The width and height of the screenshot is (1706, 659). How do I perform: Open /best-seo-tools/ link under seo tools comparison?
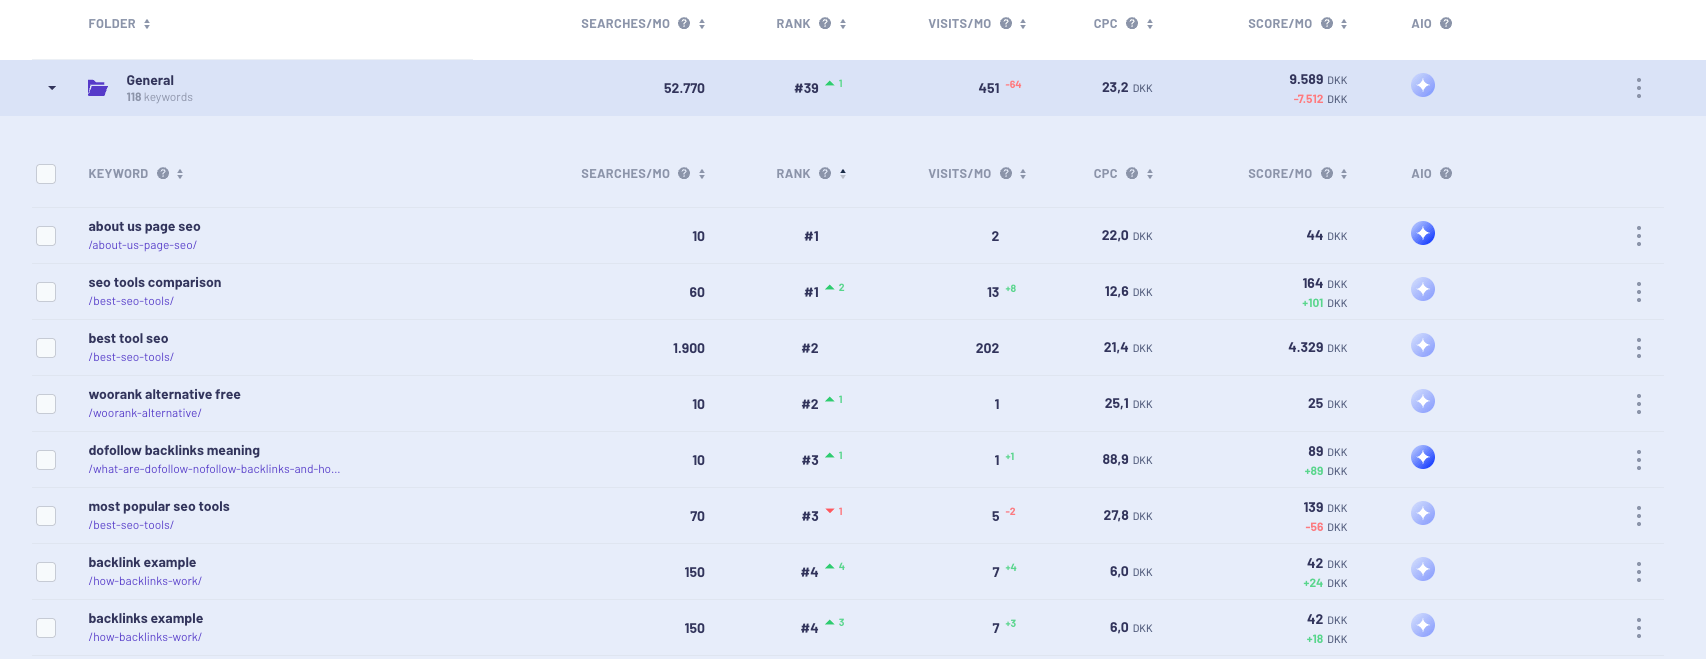(131, 301)
